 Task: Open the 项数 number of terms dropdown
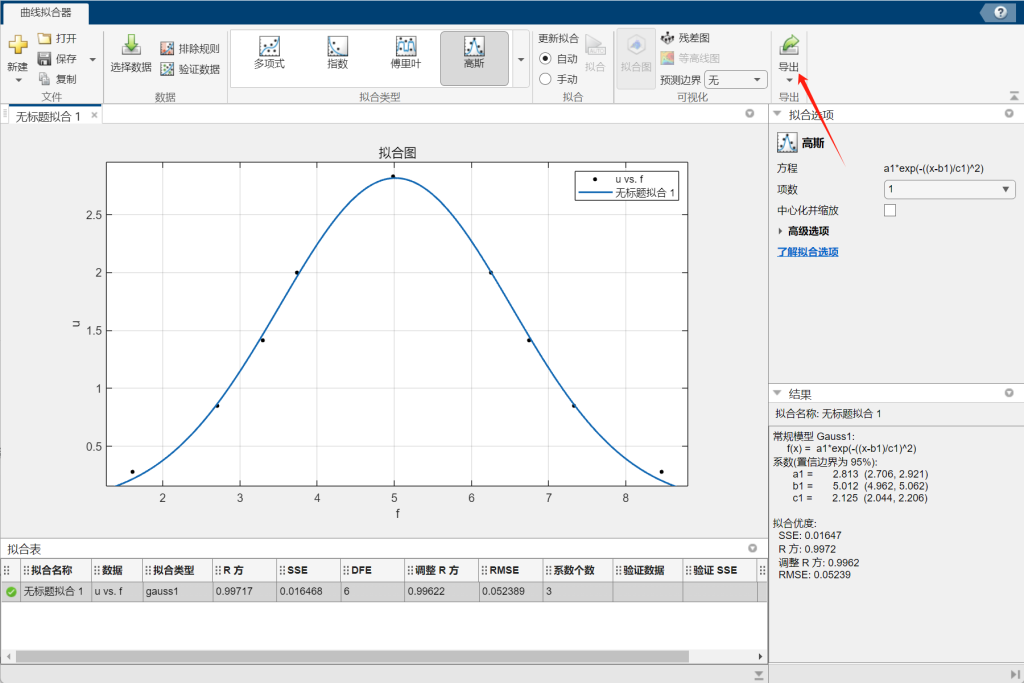pos(948,189)
